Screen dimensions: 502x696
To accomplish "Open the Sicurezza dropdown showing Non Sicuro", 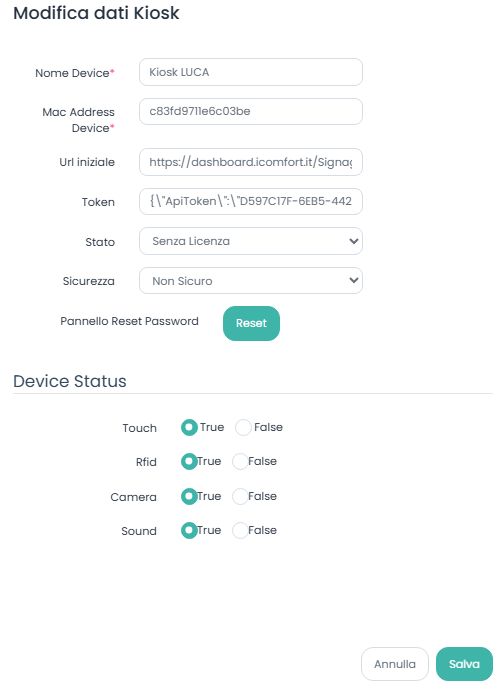I will pos(251,281).
